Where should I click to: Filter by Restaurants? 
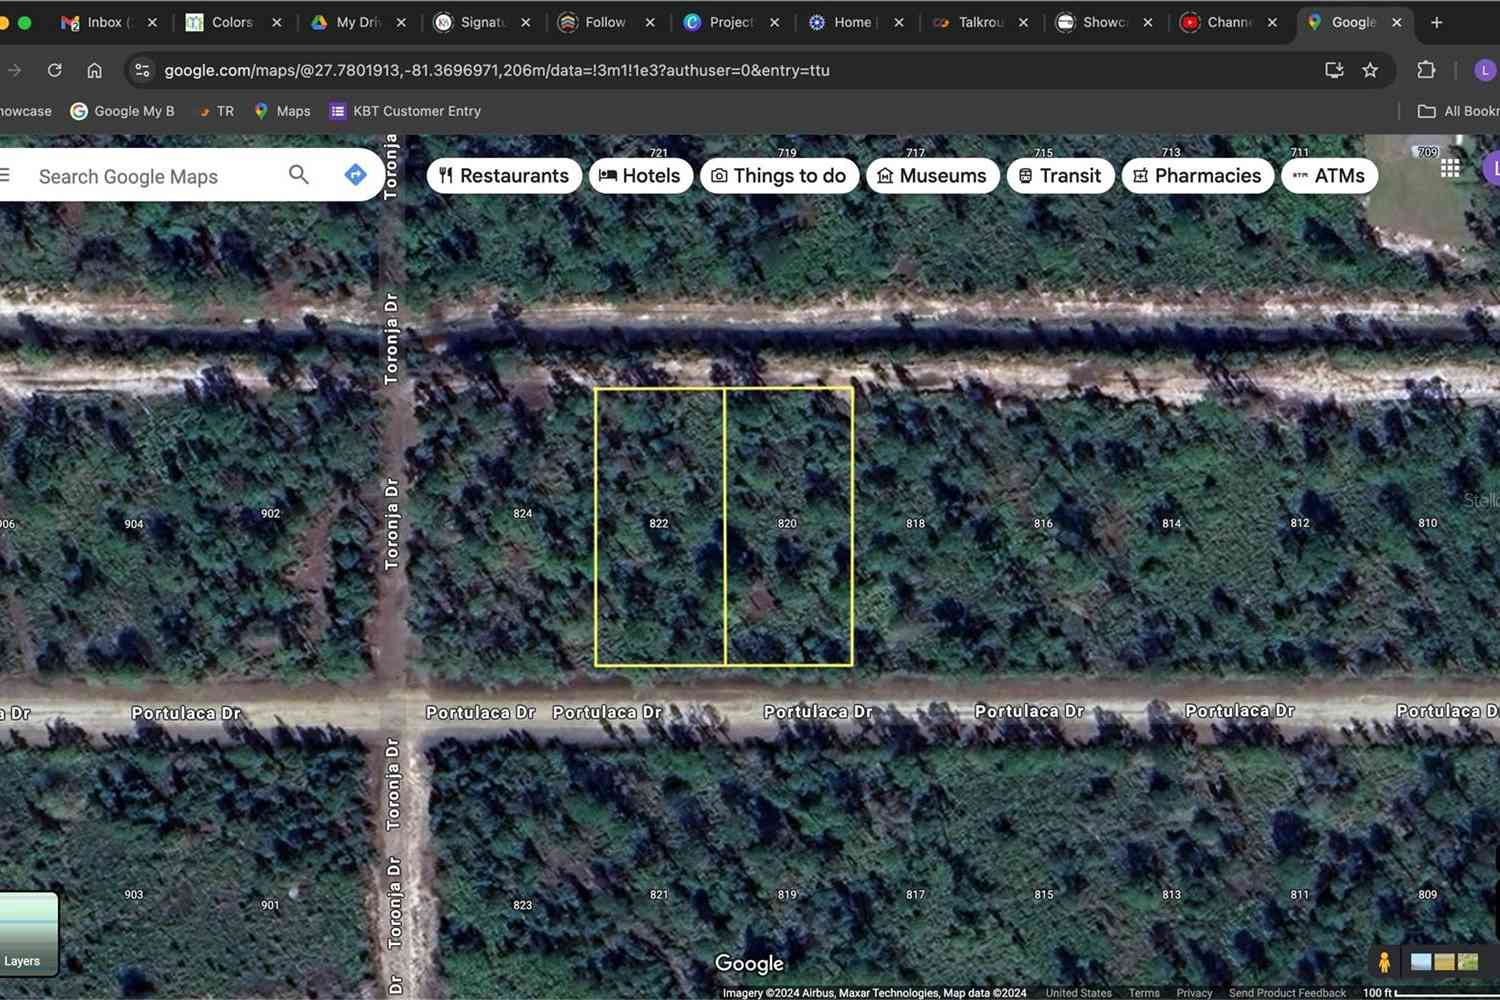tap(504, 176)
